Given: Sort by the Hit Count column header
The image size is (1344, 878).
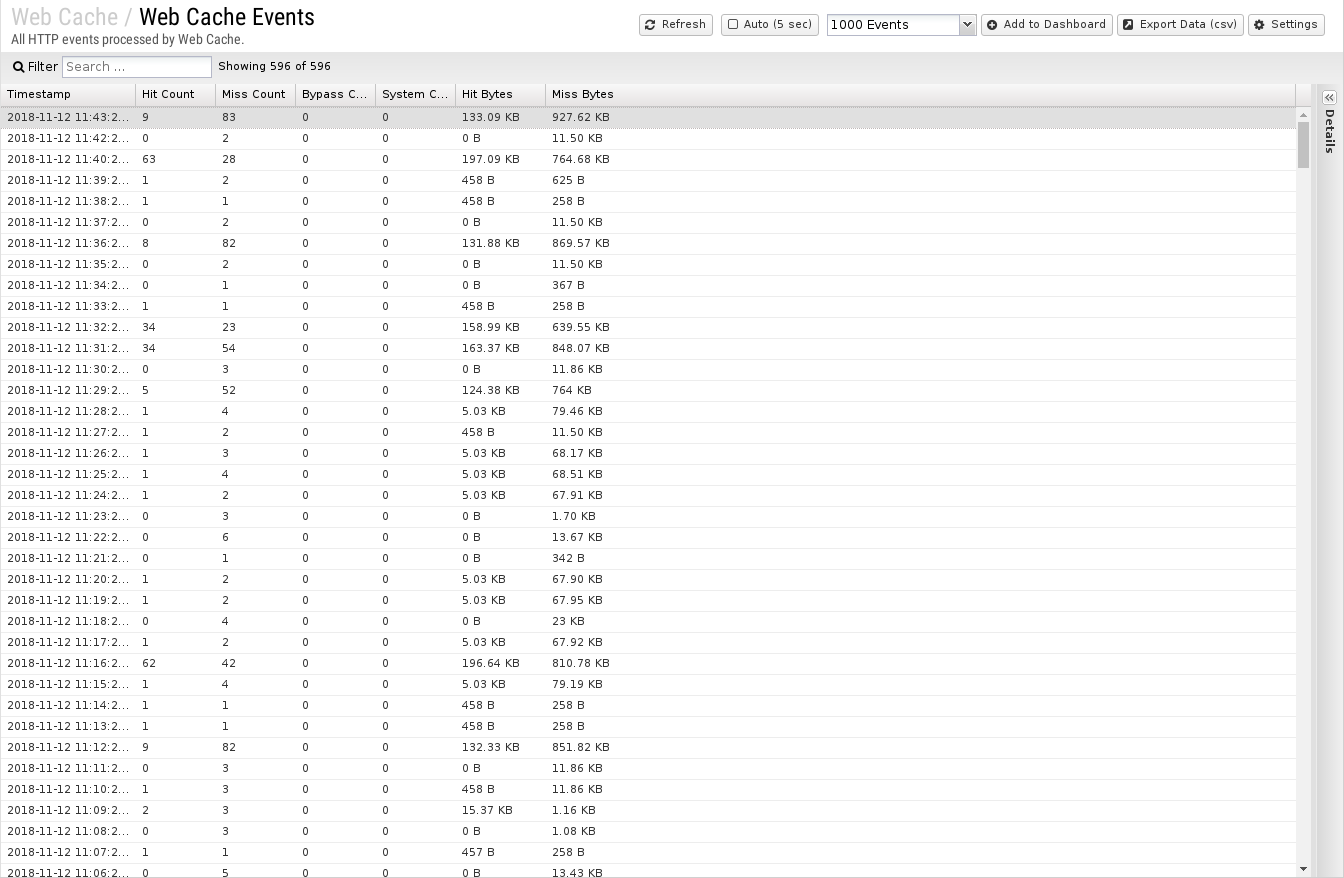Looking at the screenshot, I should point(176,94).
